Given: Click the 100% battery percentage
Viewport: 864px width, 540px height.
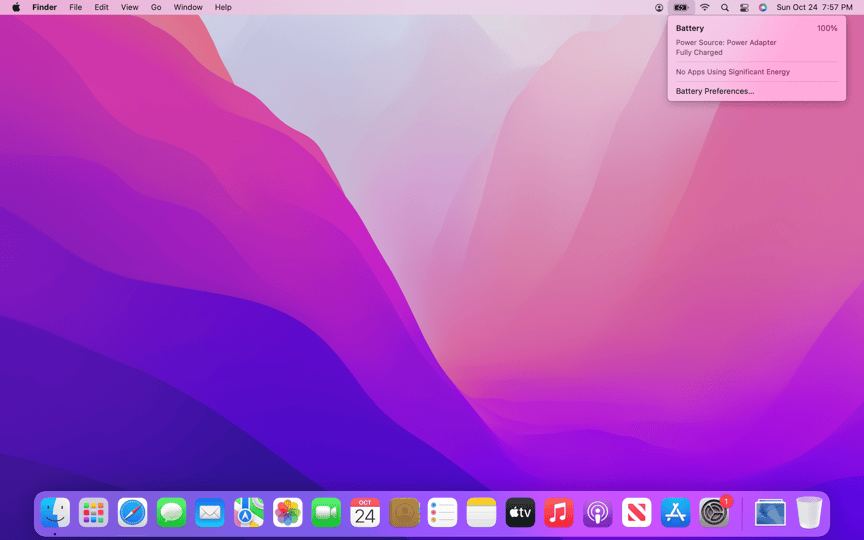Looking at the screenshot, I should click(x=827, y=28).
